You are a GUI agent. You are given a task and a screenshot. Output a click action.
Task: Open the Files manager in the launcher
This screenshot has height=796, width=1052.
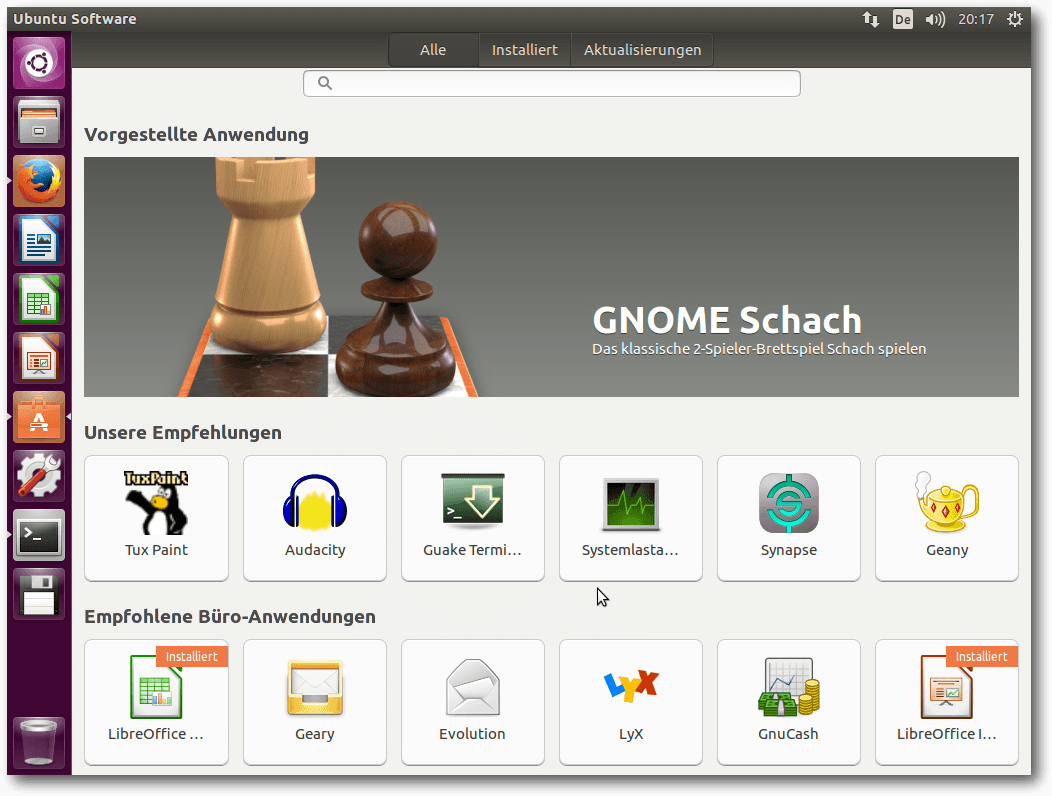39,122
